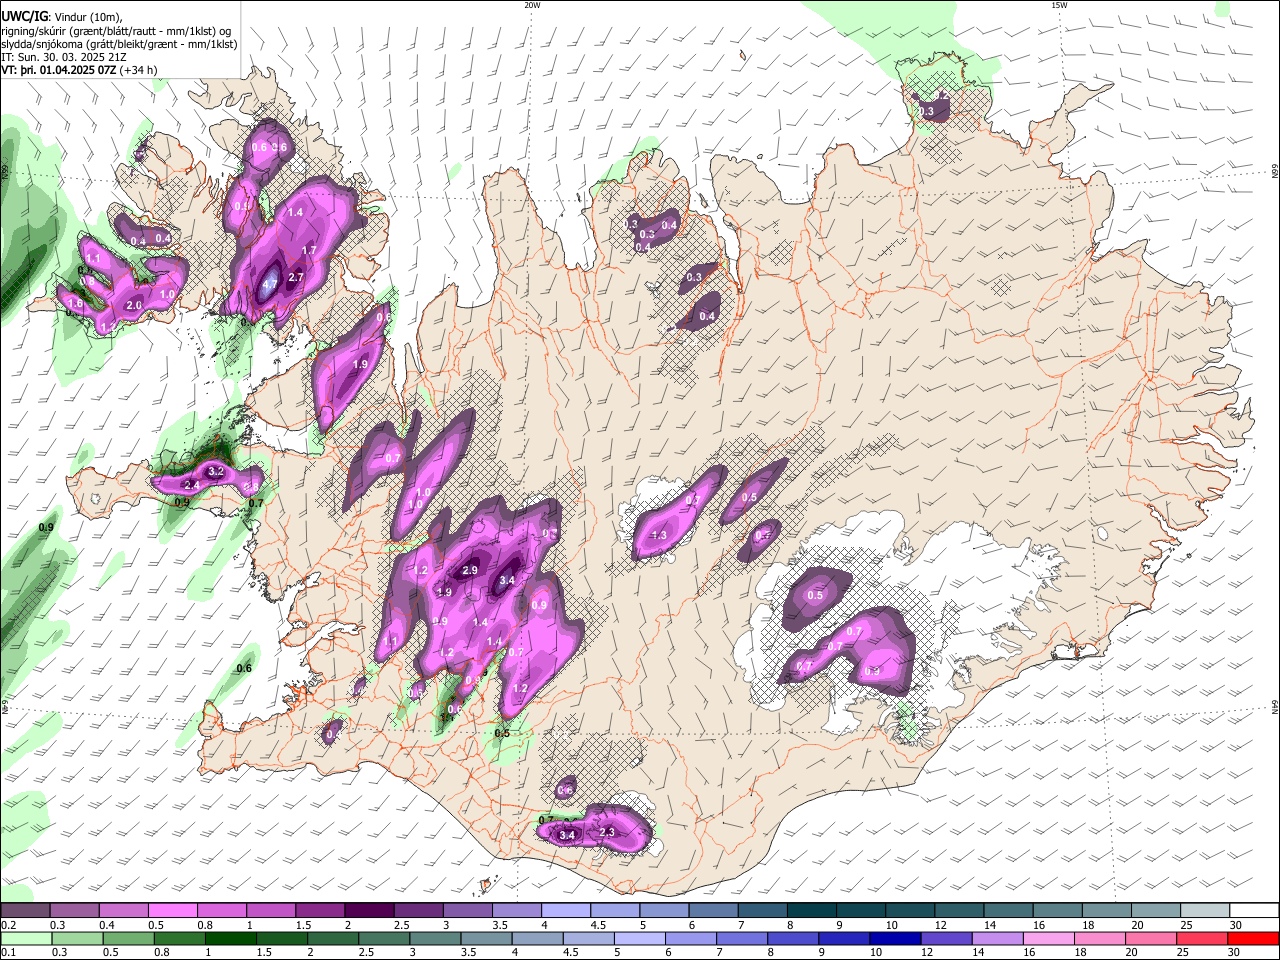The width and height of the screenshot is (1280, 960).
Task: Click the 'VT: þri. 01.04.2025 07Z (+34 h)' line
Action: 79,70
